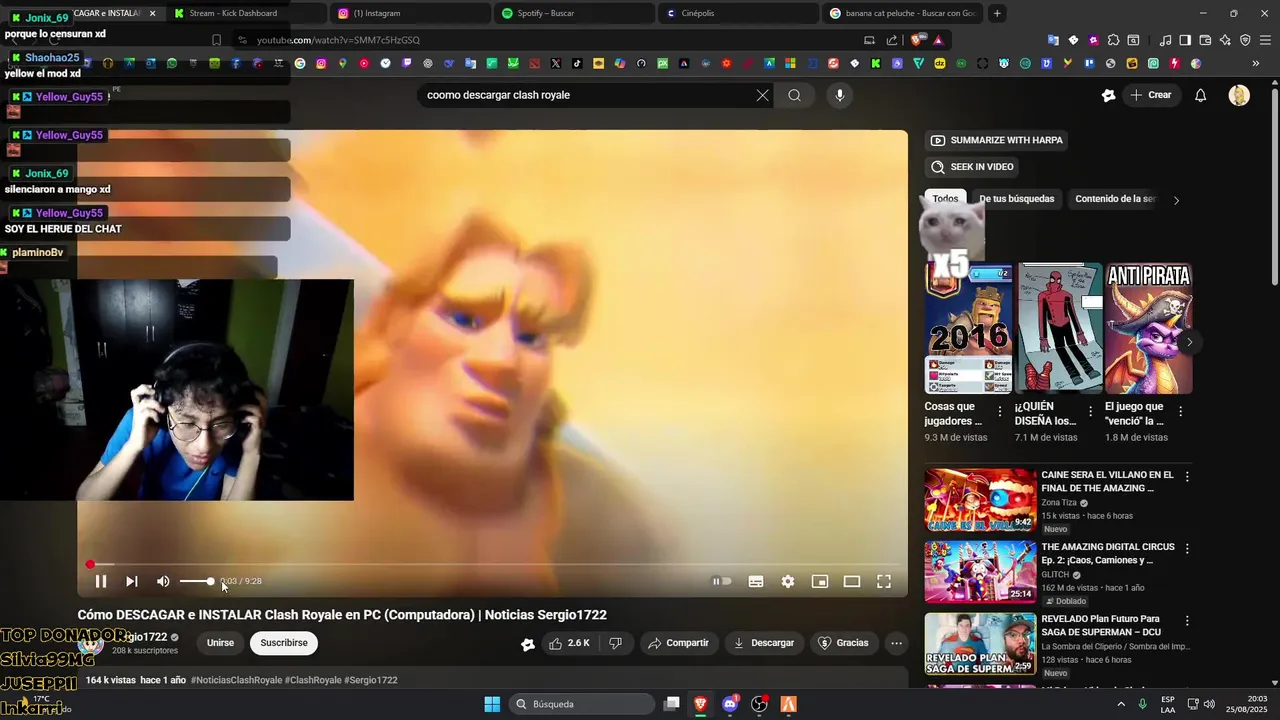This screenshot has height=720, width=1280.
Task: Select the 'Contenido de la serie' chip
Action: tap(1115, 199)
